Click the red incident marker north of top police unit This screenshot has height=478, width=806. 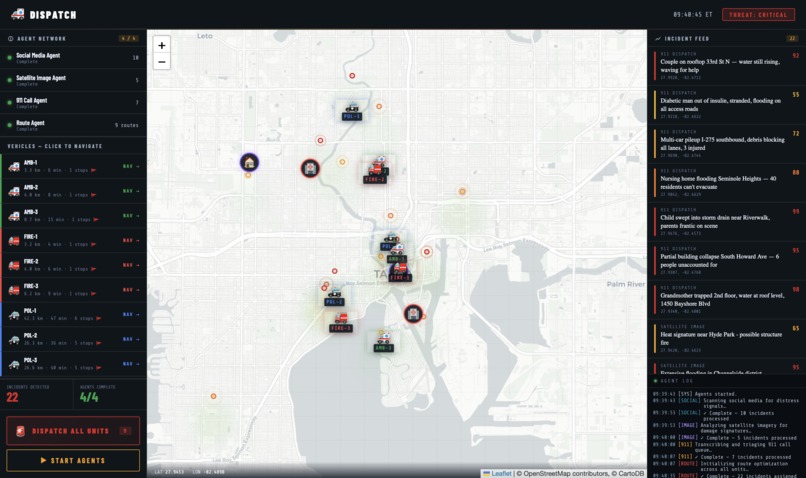click(x=352, y=76)
